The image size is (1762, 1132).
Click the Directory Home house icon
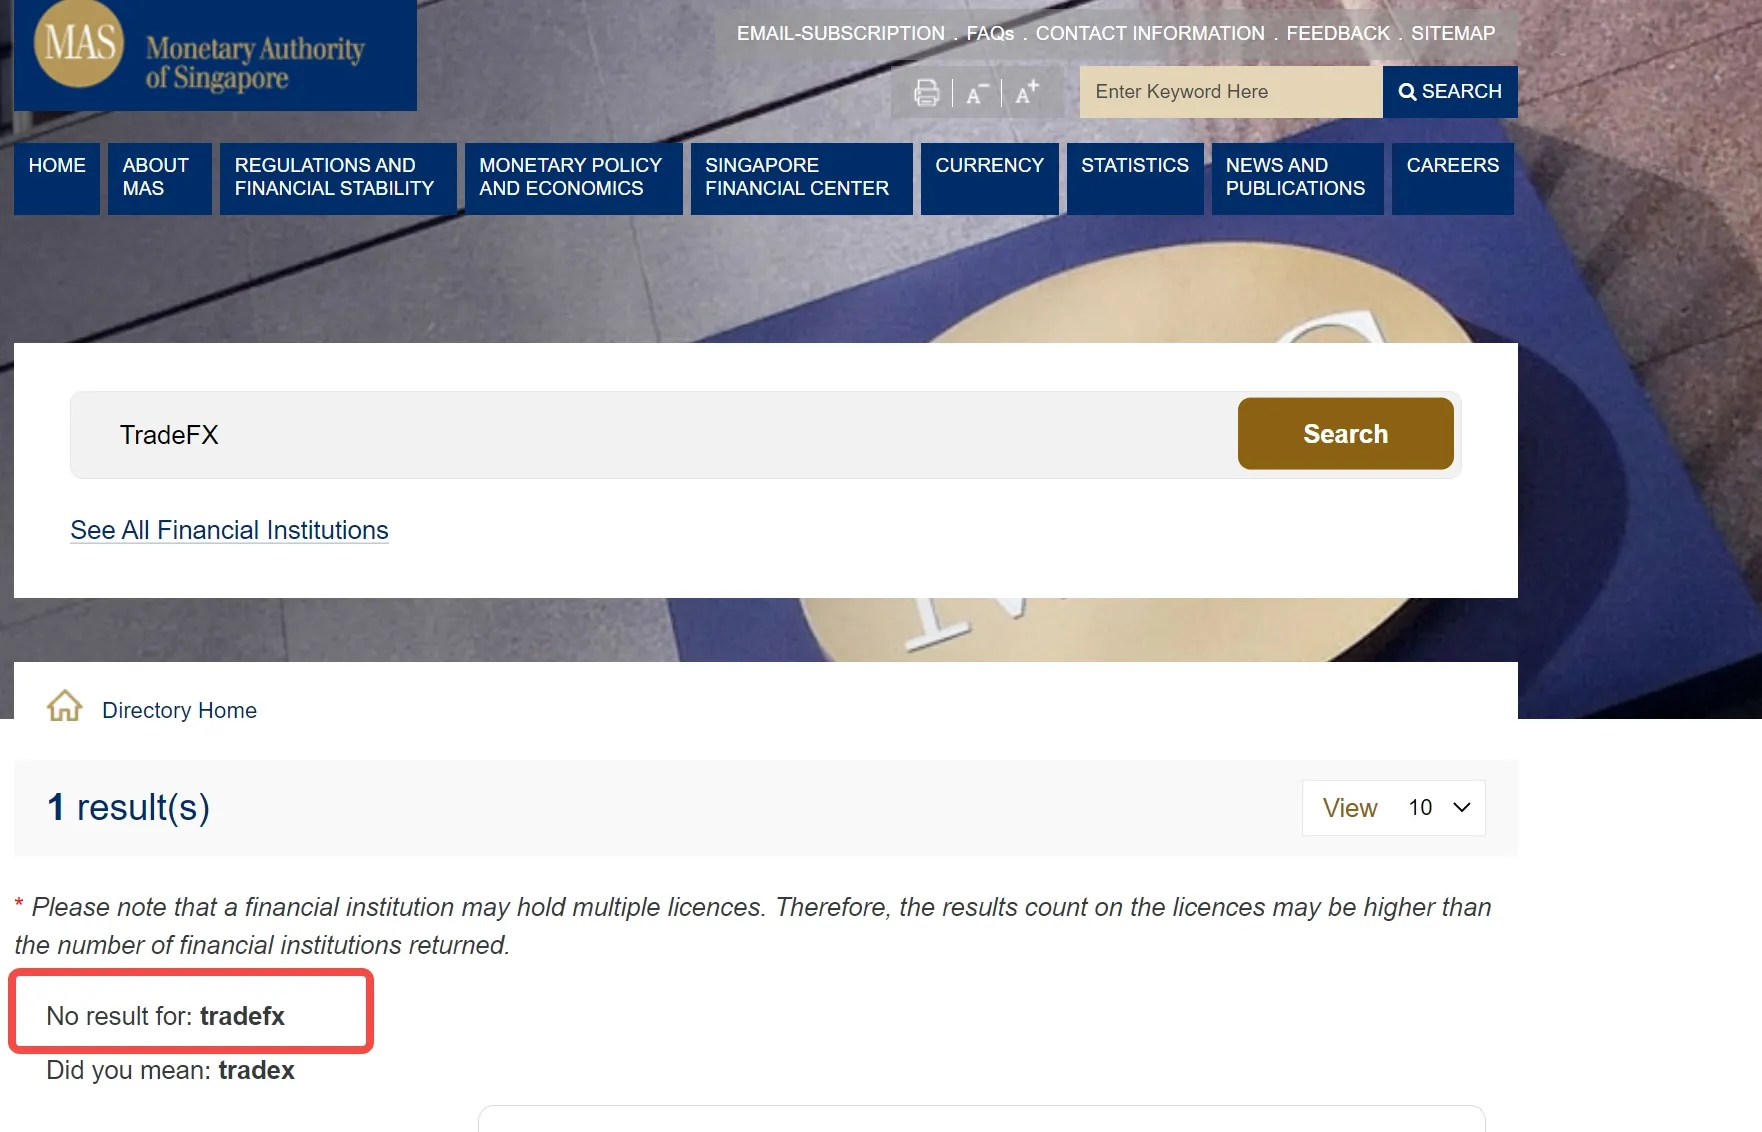click(65, 706)
